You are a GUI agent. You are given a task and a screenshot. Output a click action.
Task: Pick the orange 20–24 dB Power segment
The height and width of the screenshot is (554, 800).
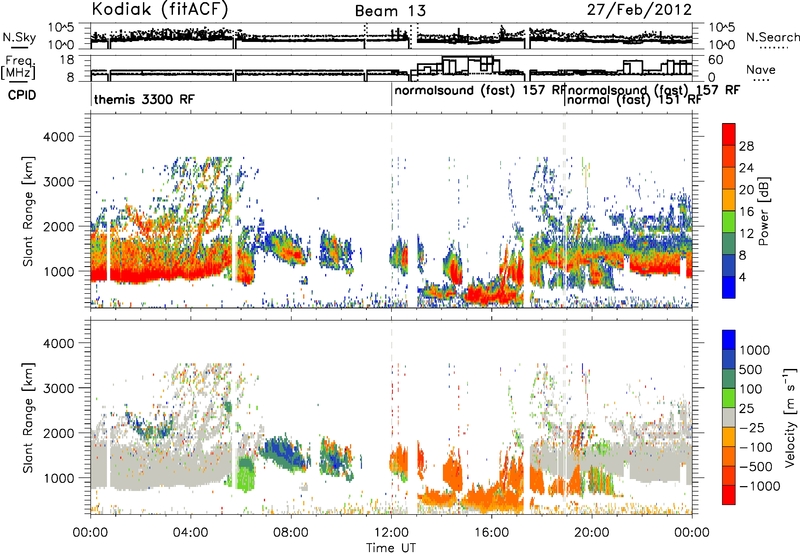click(729, 178)
